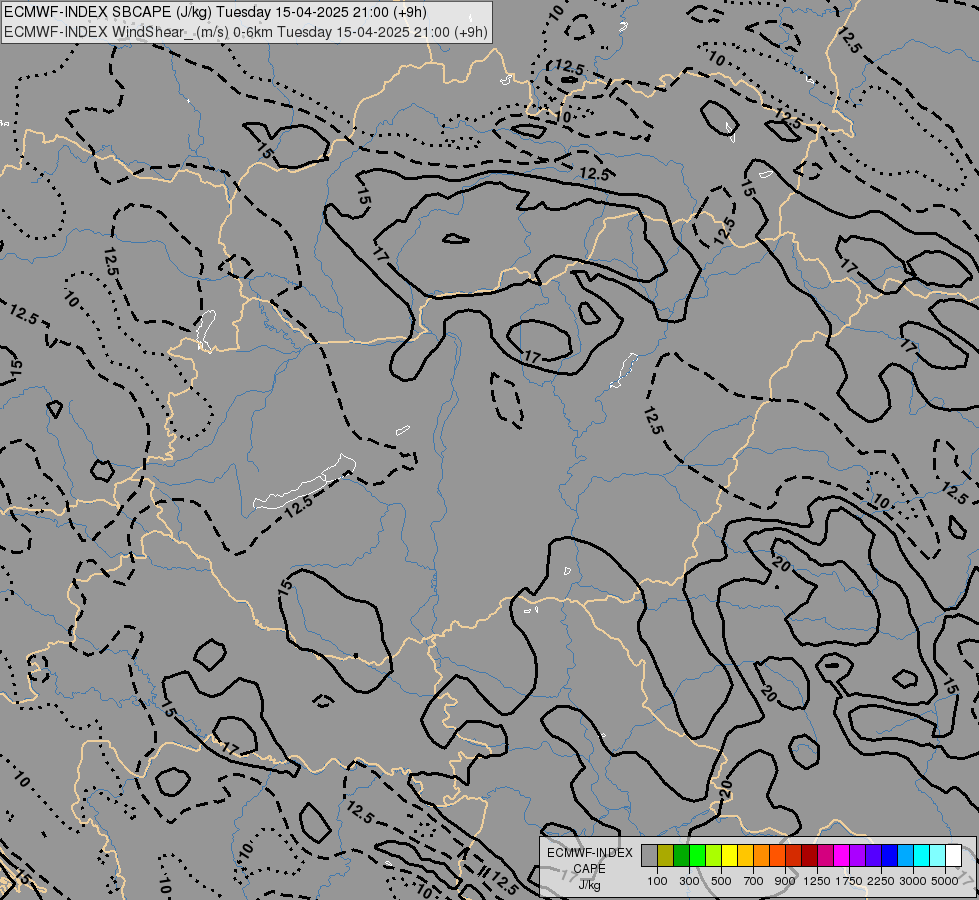Click the amber legend swatch before 700

[x=745, y=856]
